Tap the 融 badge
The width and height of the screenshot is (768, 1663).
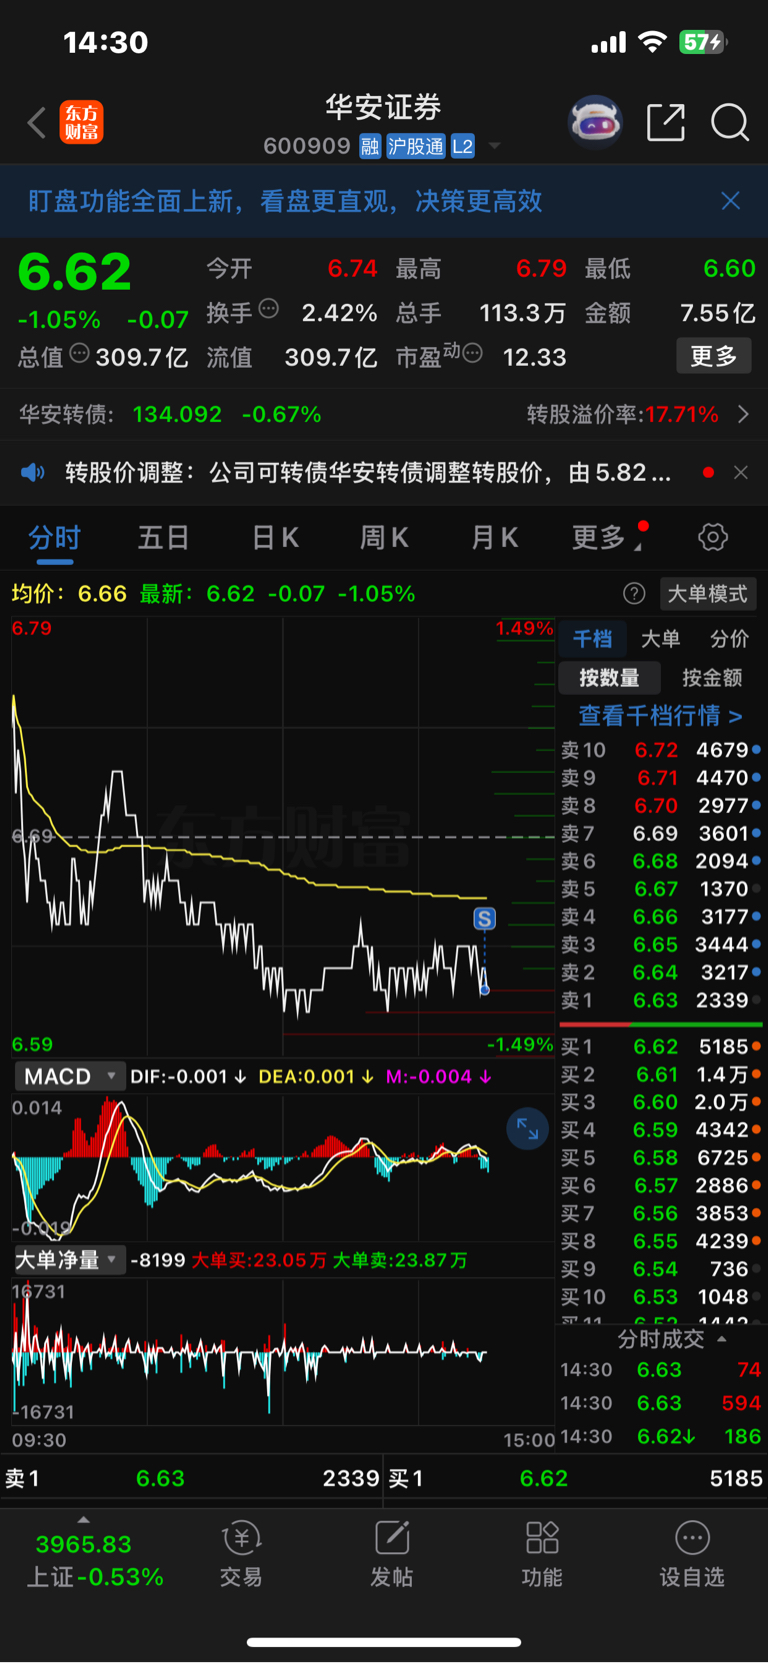370,146
